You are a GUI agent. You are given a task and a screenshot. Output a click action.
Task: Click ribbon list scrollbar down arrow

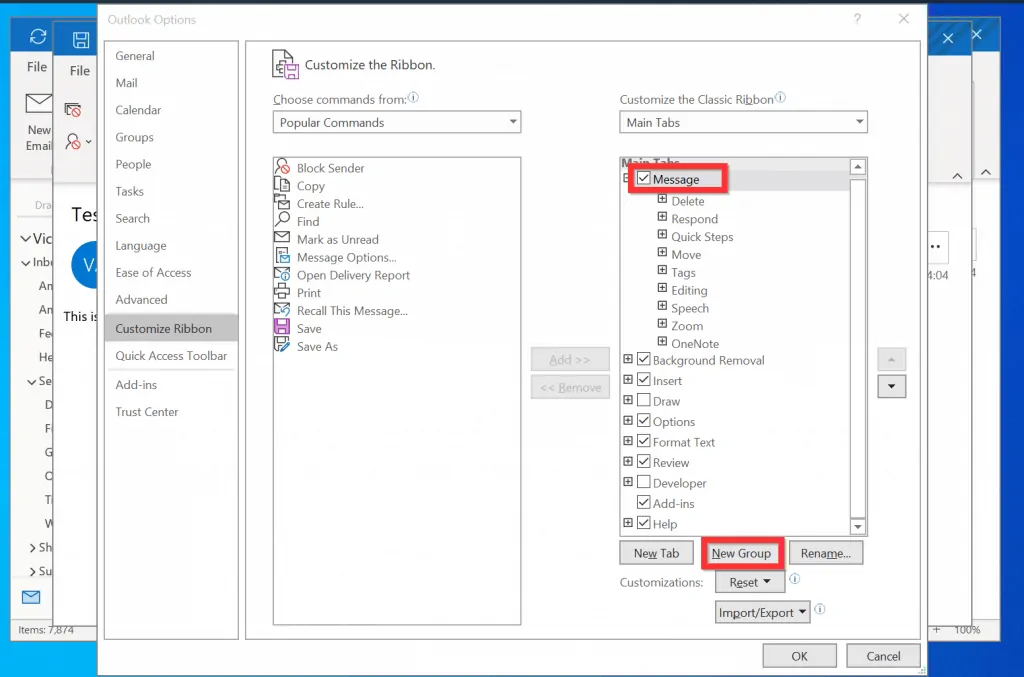(x=858, y=526)
